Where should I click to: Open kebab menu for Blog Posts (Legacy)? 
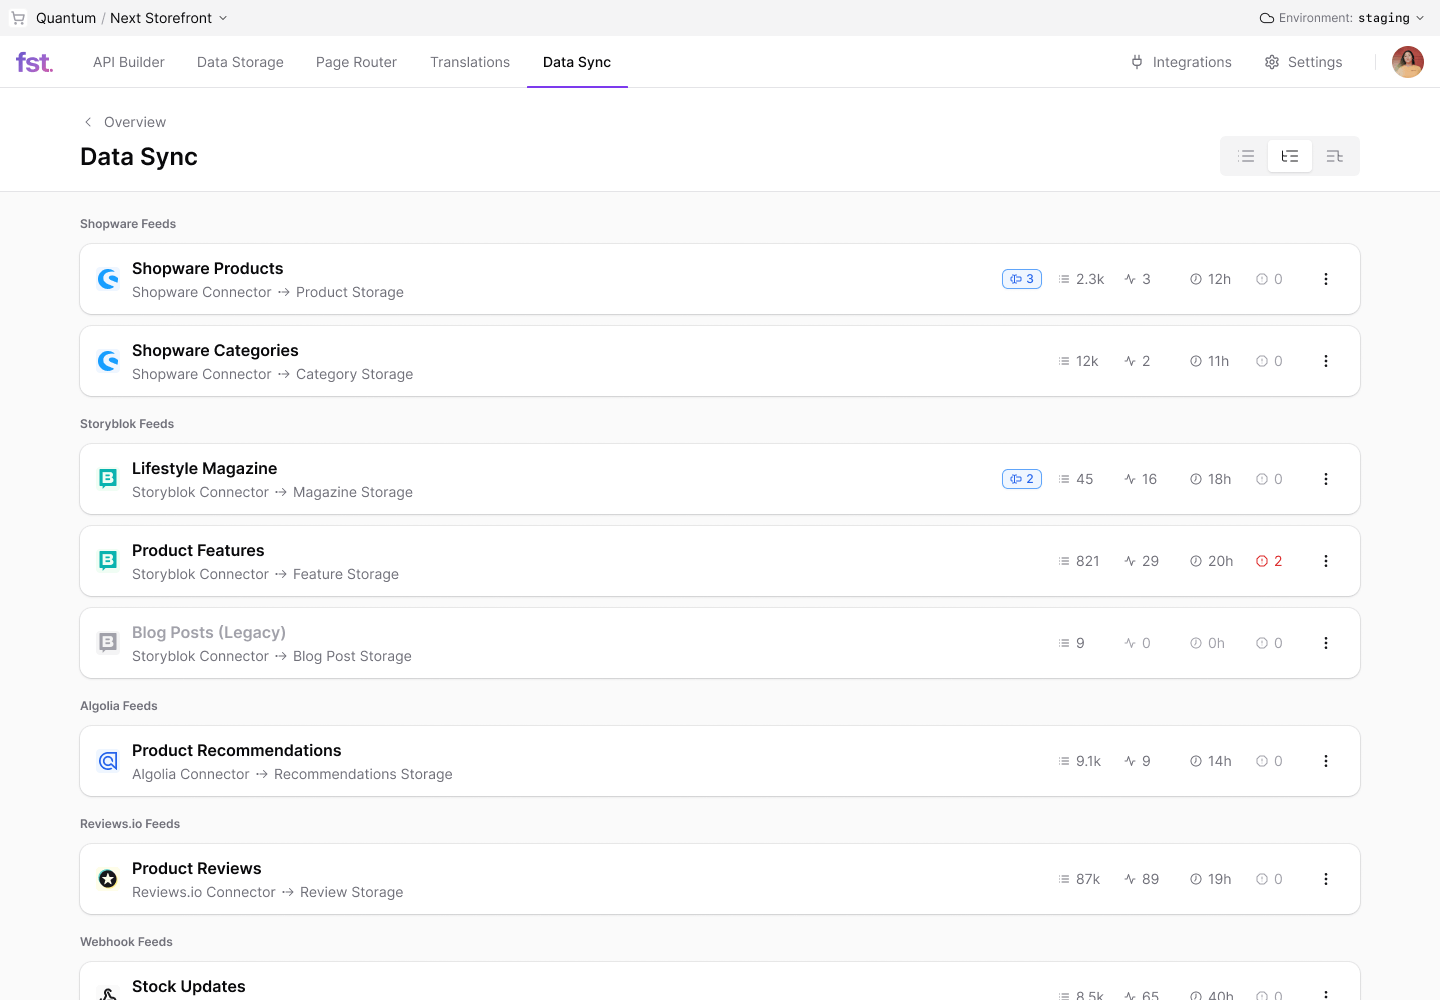pyautogui.click(x=1326, y=643)
